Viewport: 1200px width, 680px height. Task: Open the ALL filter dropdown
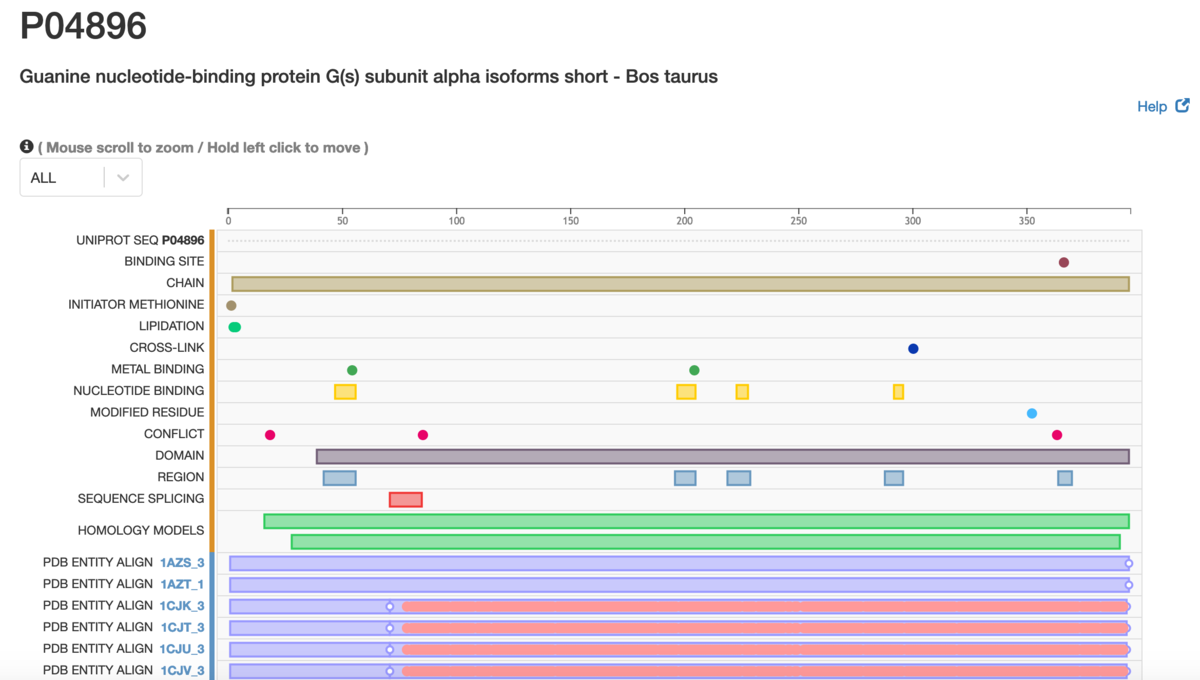[x=81, y=178]
